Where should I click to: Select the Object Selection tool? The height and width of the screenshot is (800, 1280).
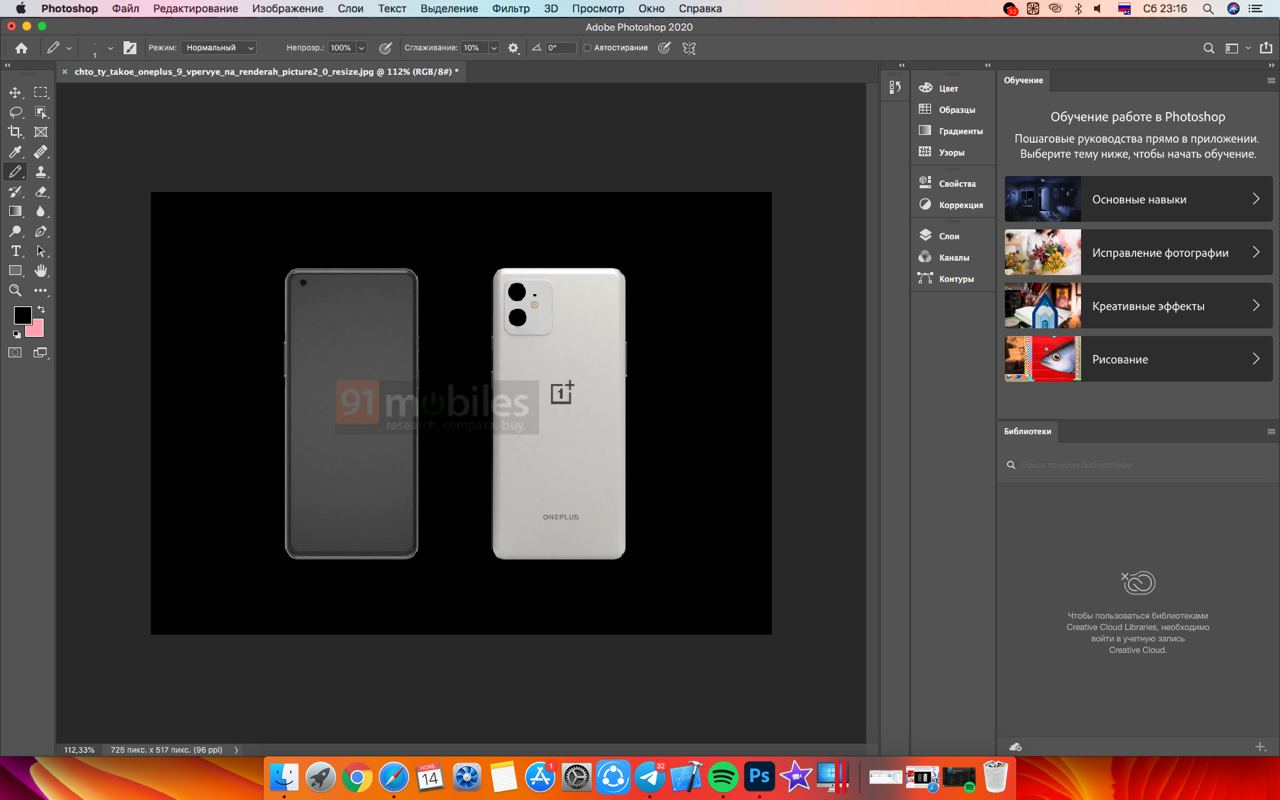pos(41,112)
